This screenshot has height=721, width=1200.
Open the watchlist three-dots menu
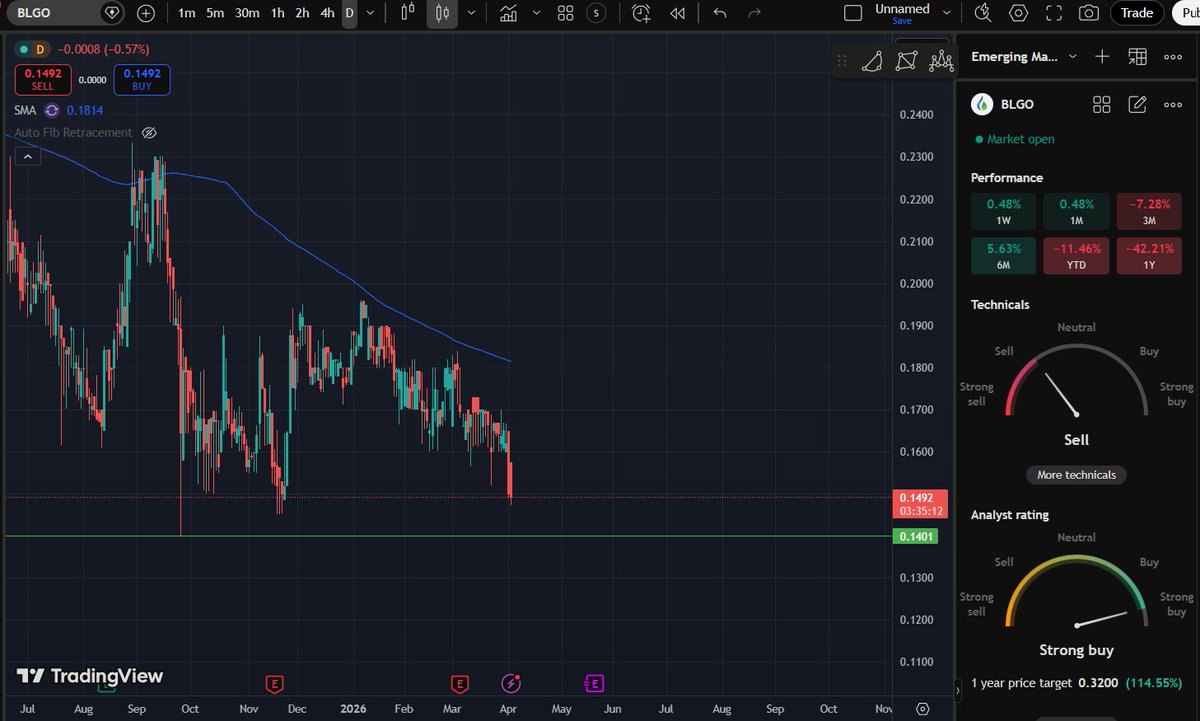tap(1172, 57)
